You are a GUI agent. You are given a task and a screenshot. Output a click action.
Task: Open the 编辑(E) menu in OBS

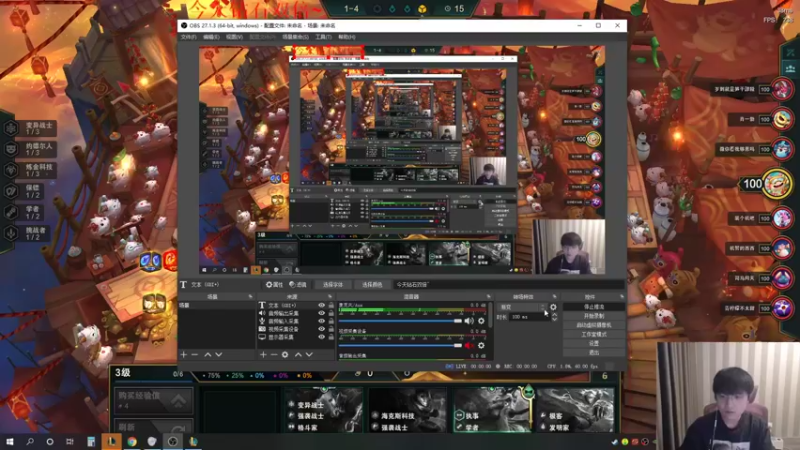coord(211,37)
